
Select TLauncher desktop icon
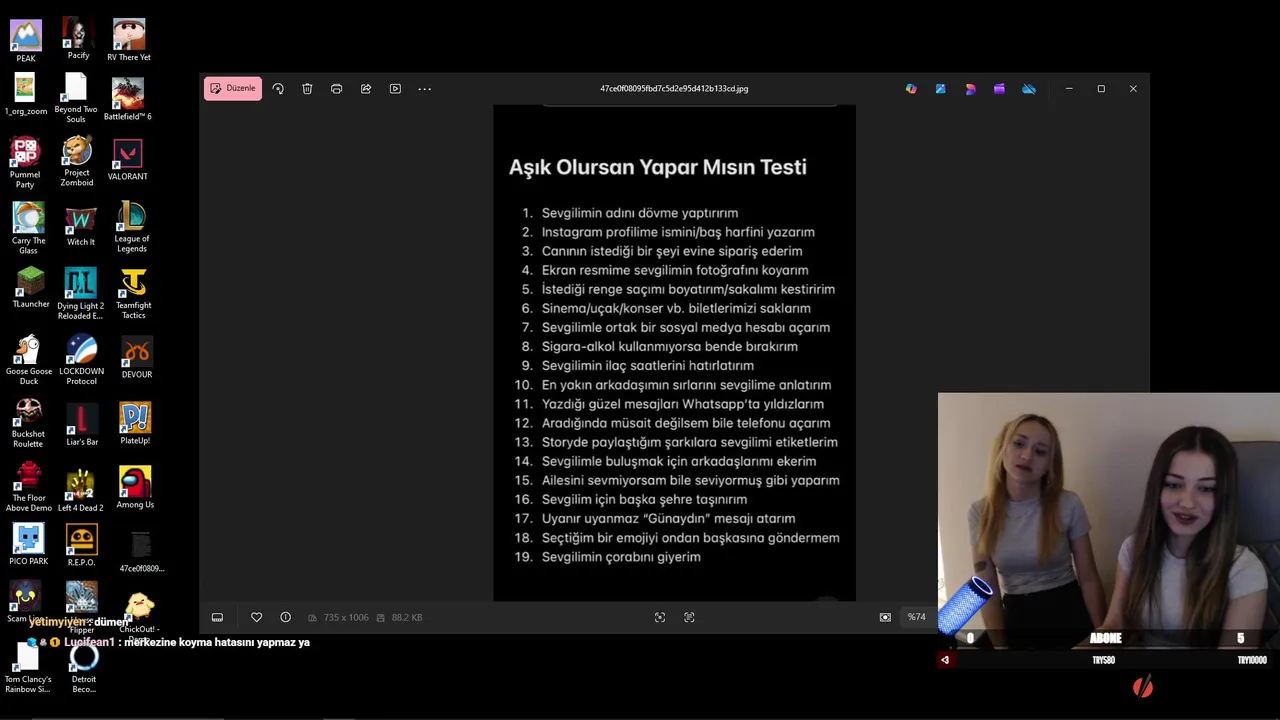pyautogui.click(x=30, y=288)
